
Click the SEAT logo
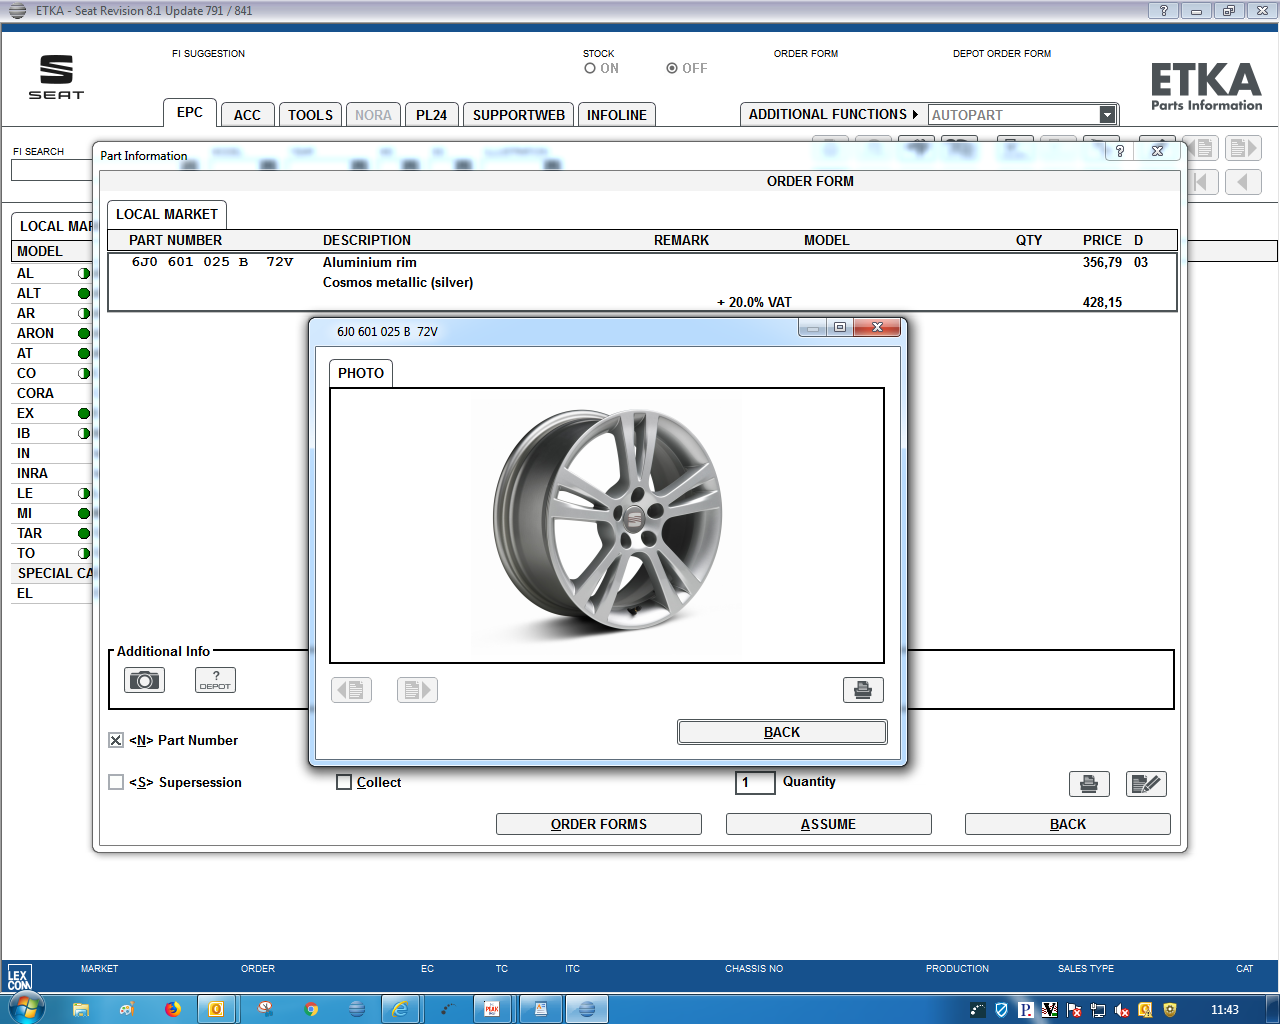click(x=56, y=77)
